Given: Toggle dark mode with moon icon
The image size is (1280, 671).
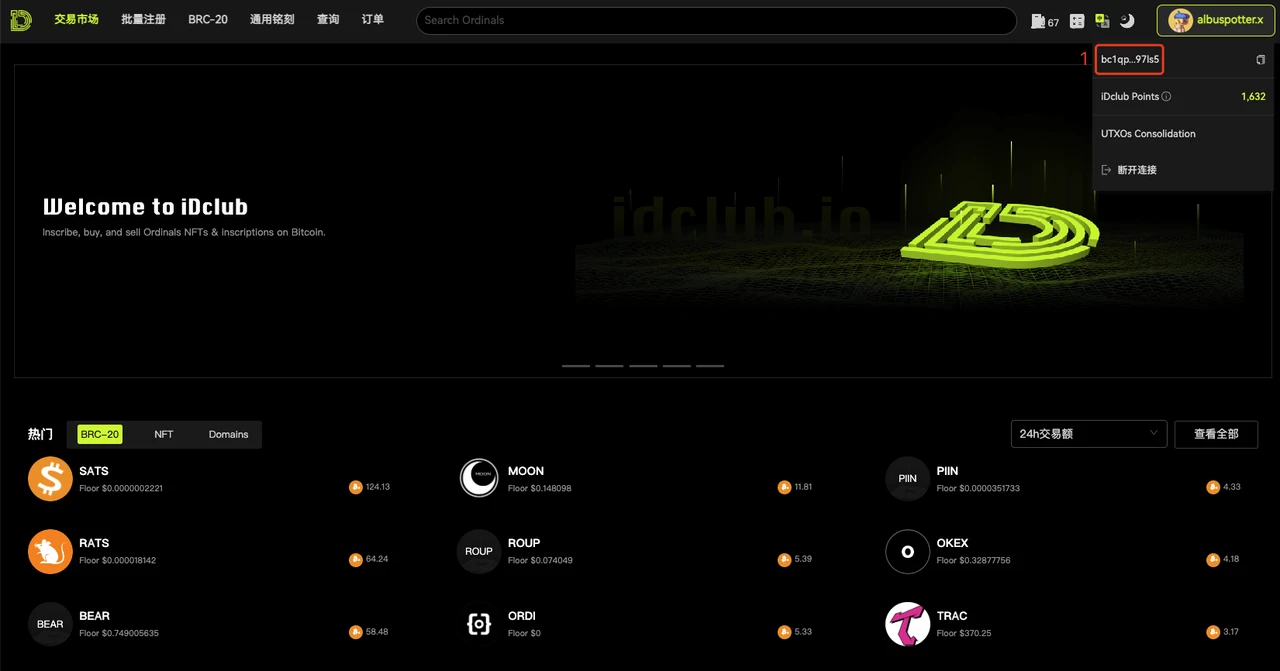Looking at the screenshot, I should (1127, 21).
